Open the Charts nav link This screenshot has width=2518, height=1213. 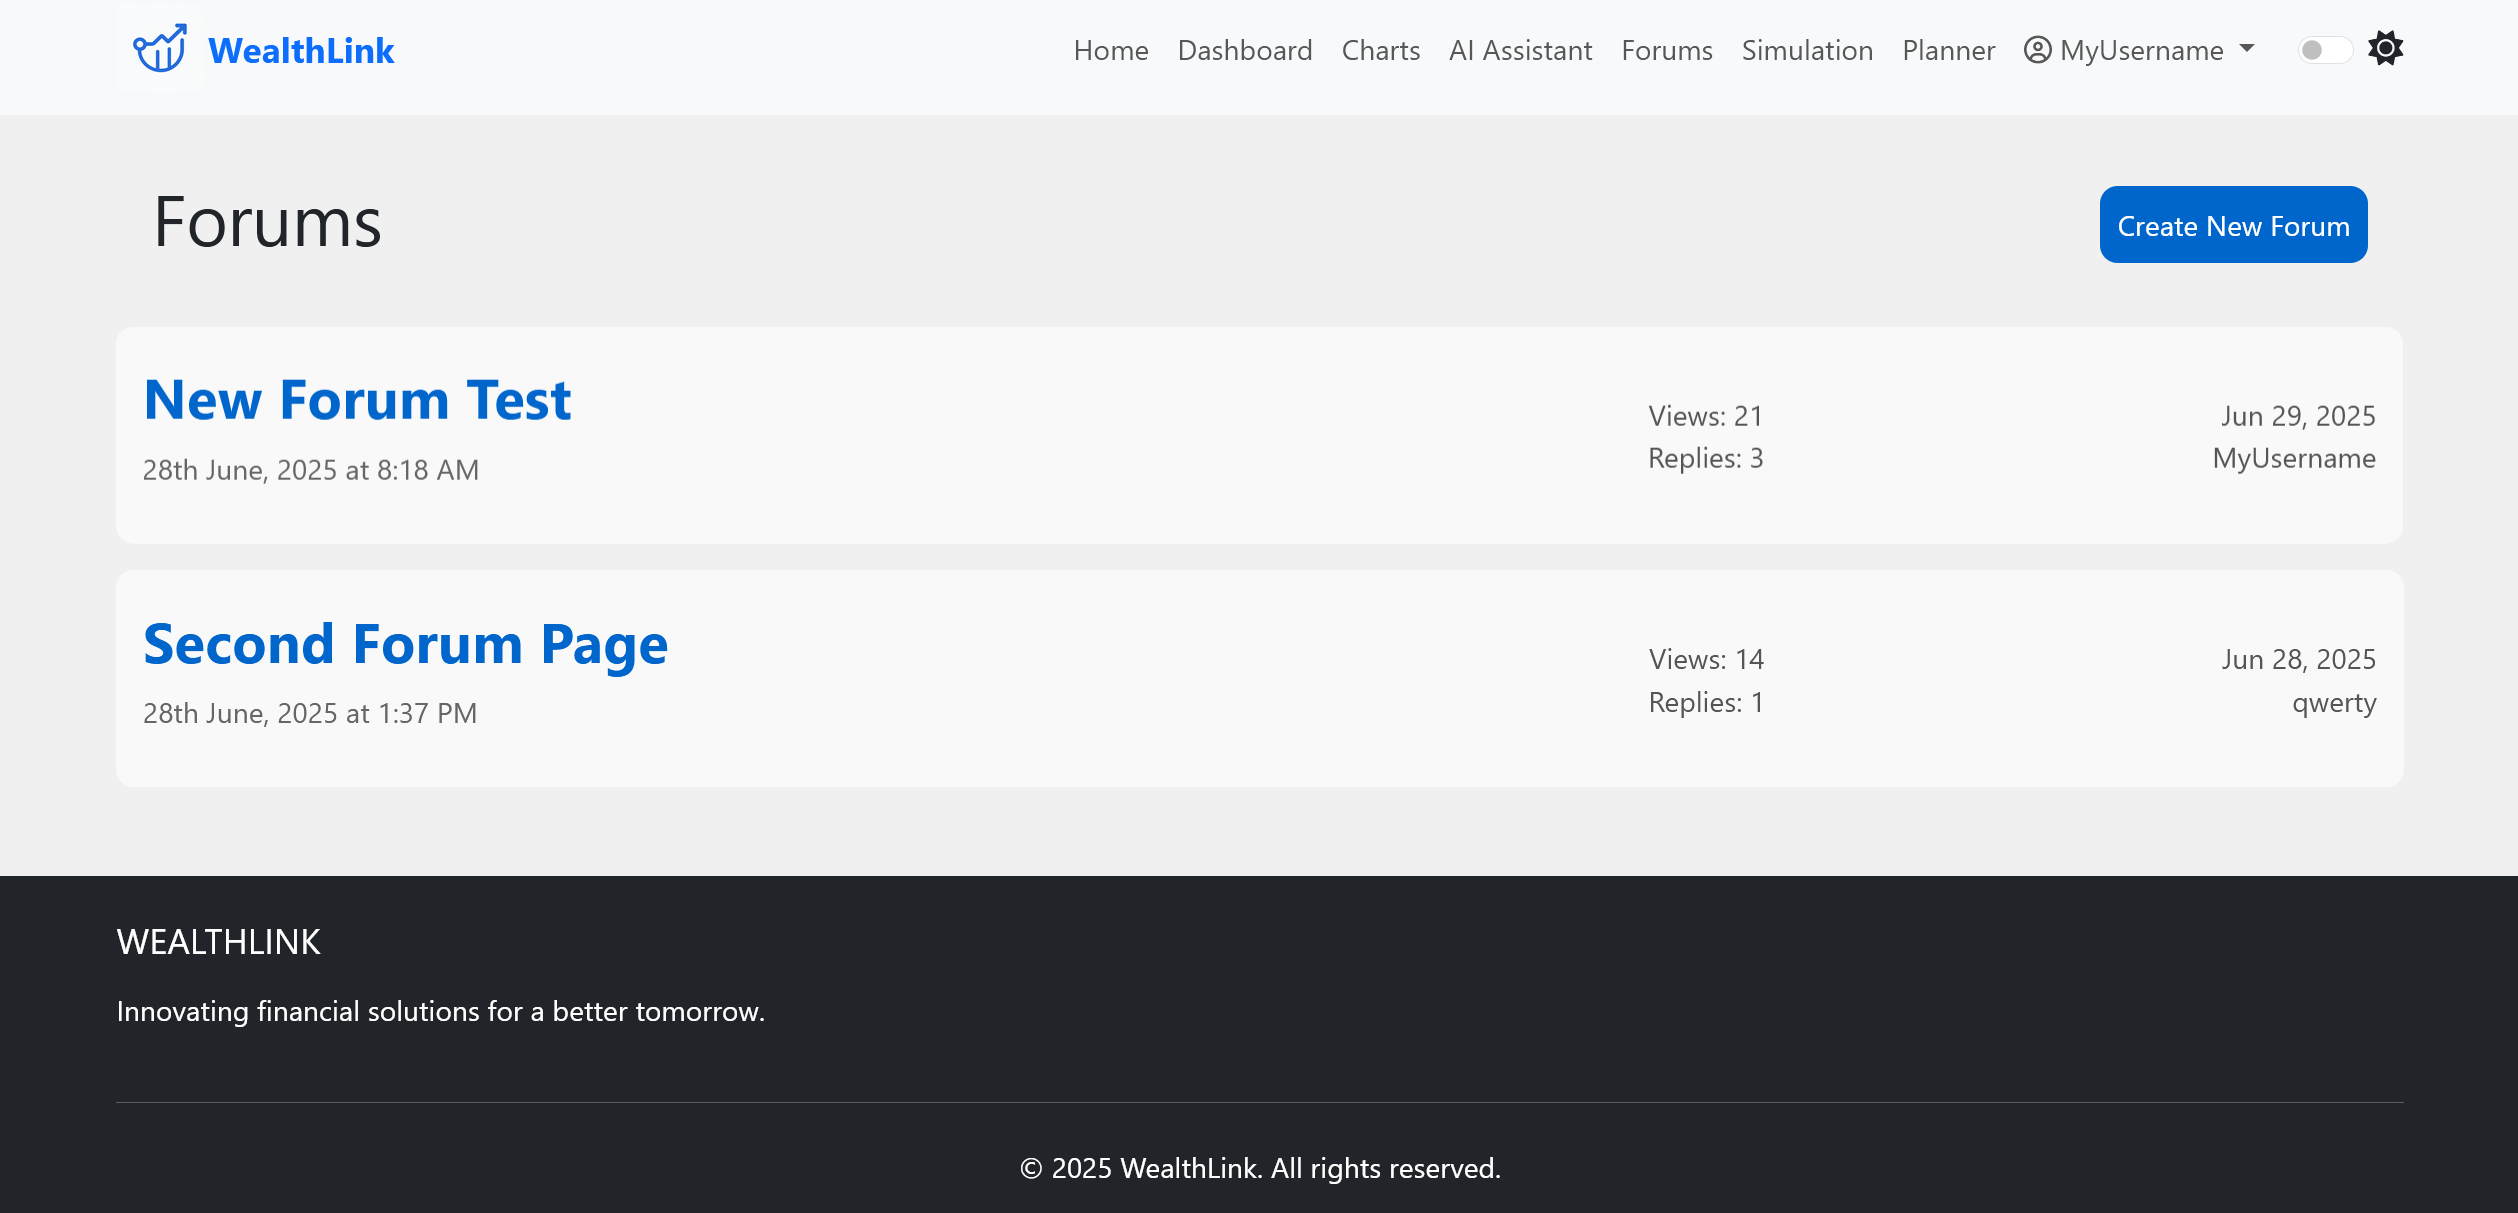(1380, 50)
